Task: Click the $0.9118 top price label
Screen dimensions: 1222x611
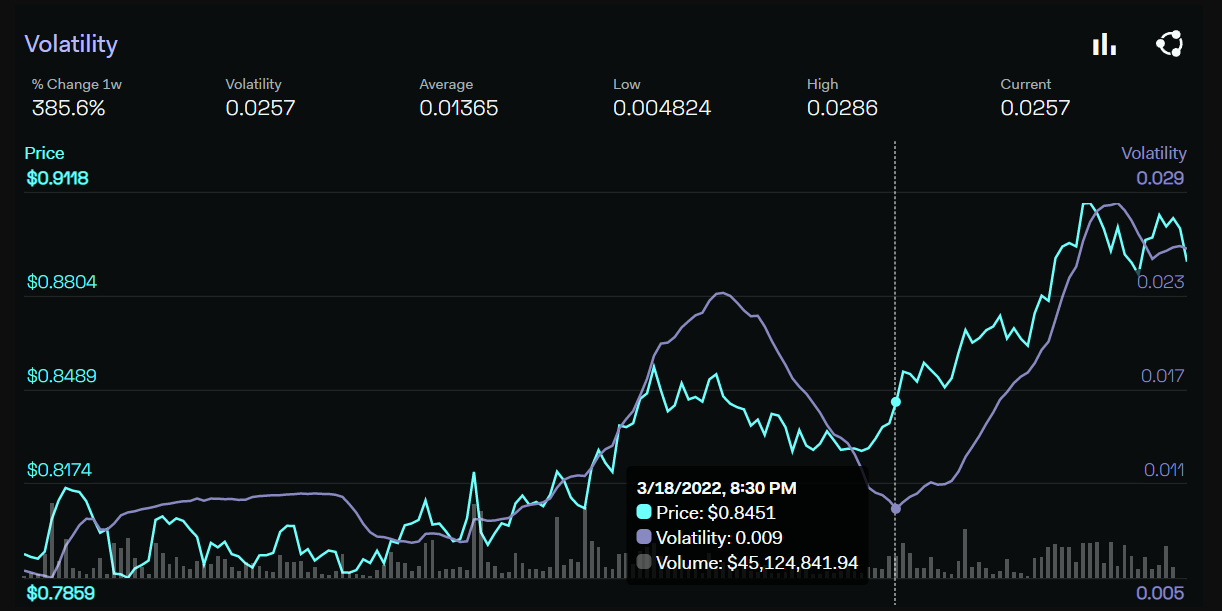Action: pyautogui.click(x=58, y=179)
